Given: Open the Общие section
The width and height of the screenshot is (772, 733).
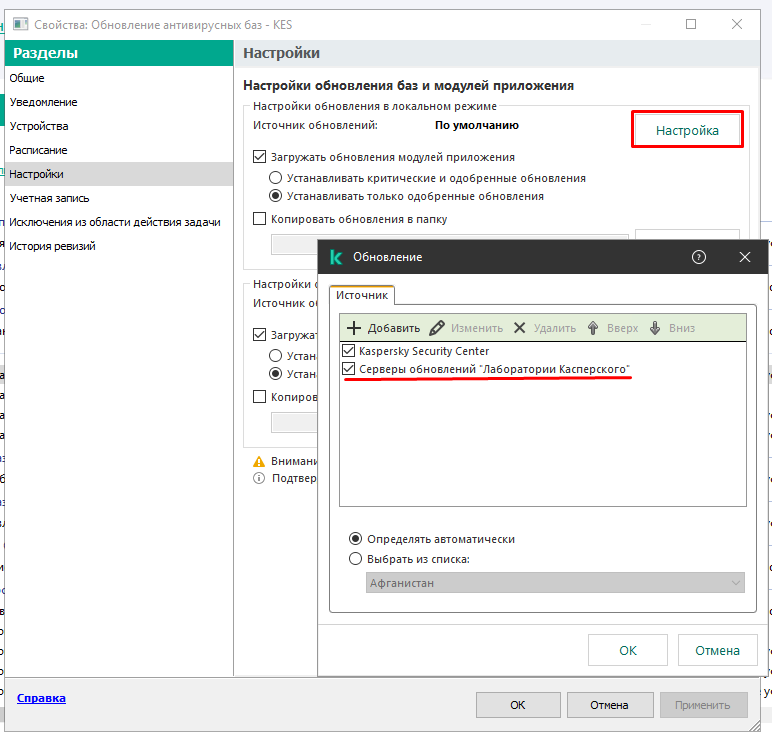Looking at the screenshot, I should pos(119,78).
